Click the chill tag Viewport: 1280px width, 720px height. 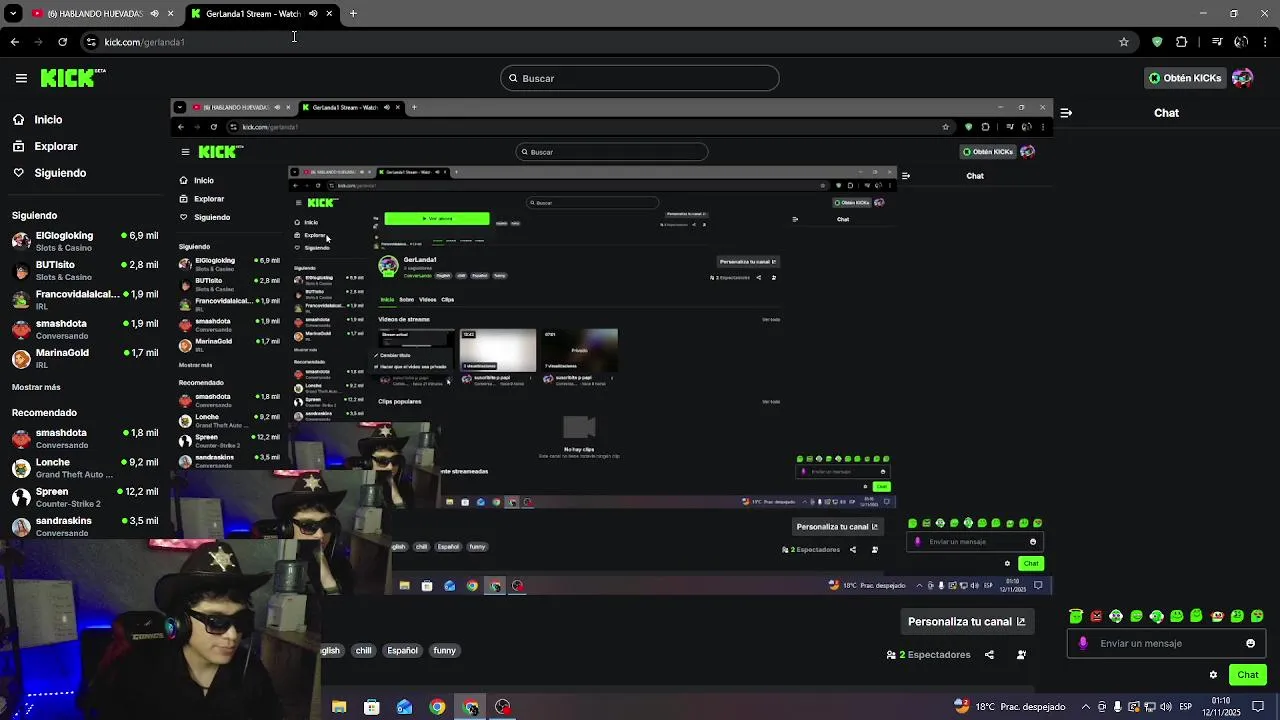pyautogui.click(x=363, y=650)
